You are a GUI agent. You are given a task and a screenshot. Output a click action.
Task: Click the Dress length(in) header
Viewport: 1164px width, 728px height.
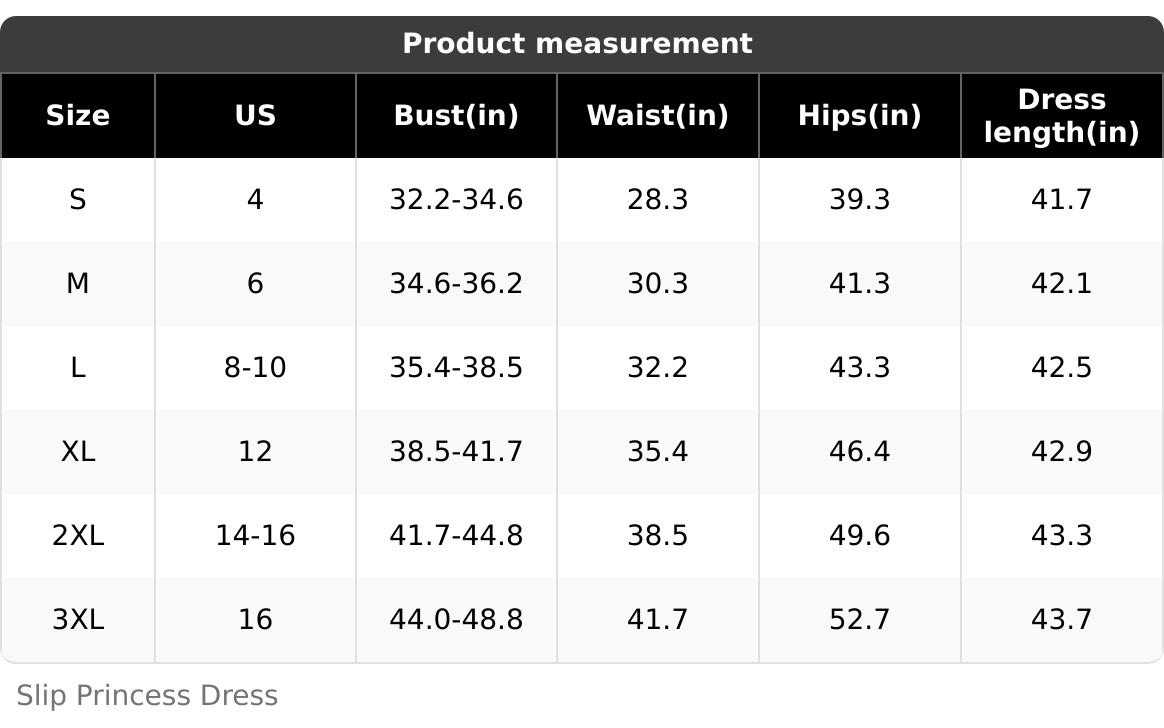1062,116
